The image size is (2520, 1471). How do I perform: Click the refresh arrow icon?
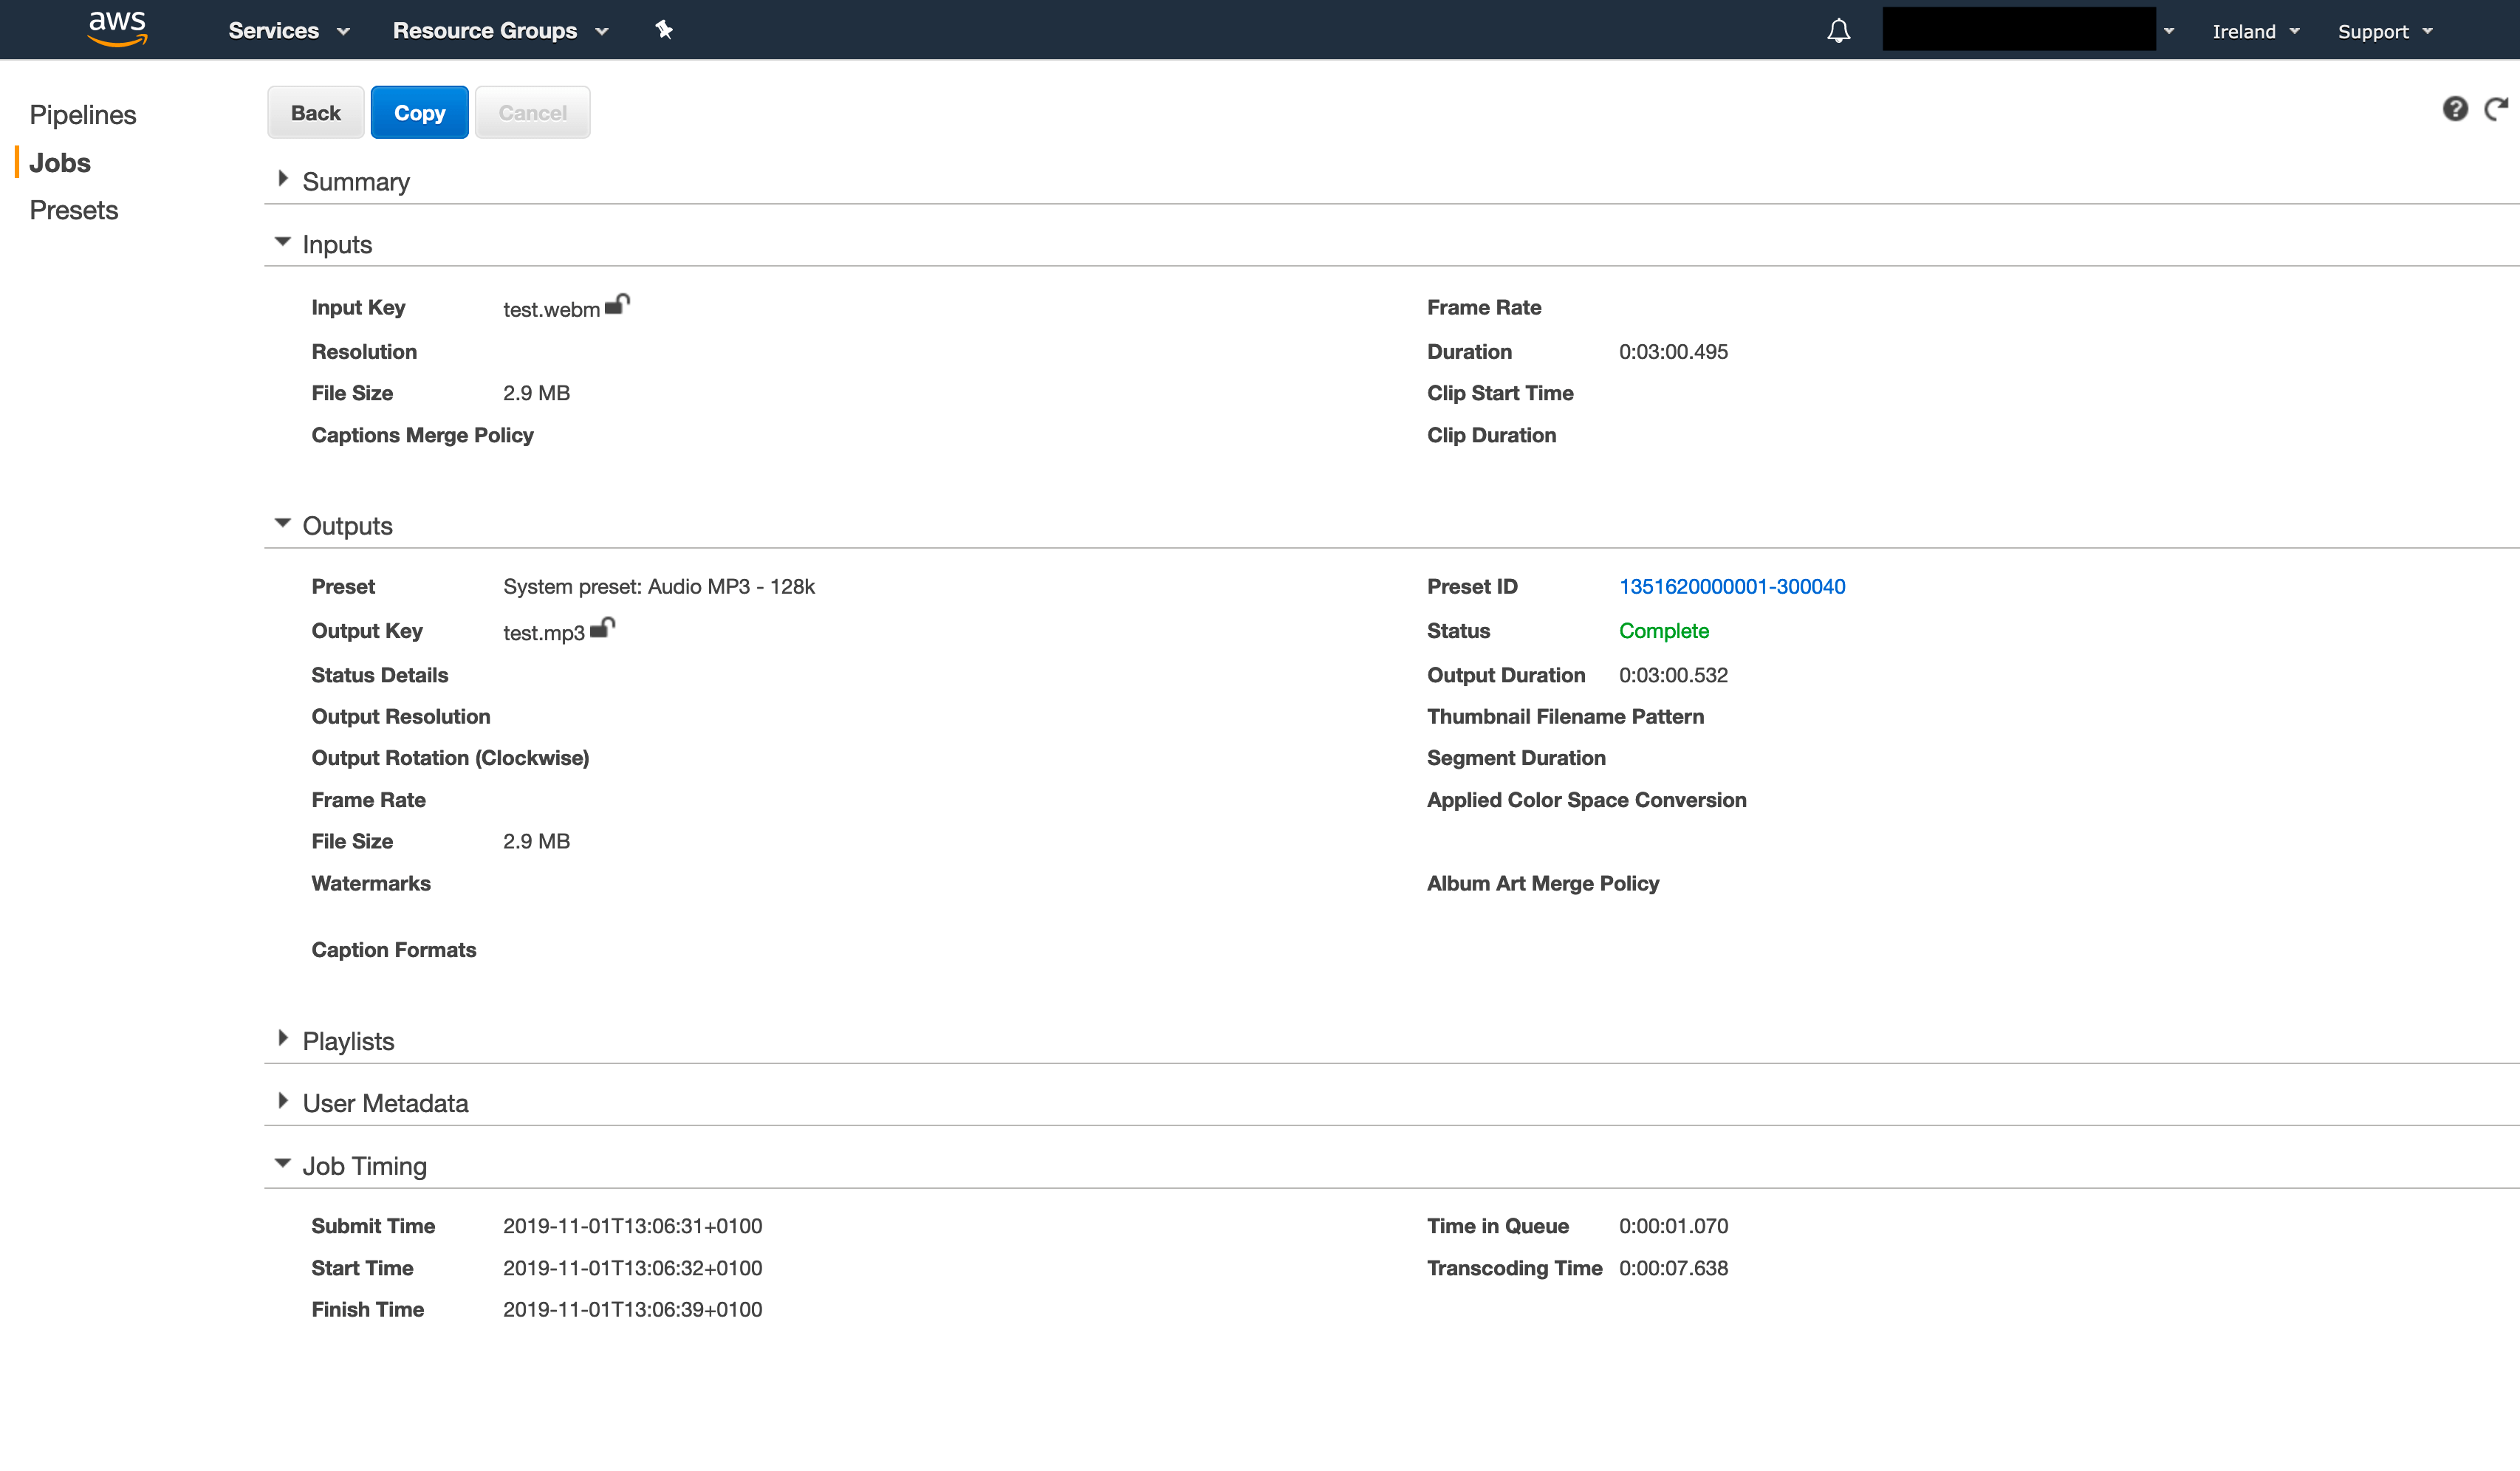click(x=2496, y=109)
